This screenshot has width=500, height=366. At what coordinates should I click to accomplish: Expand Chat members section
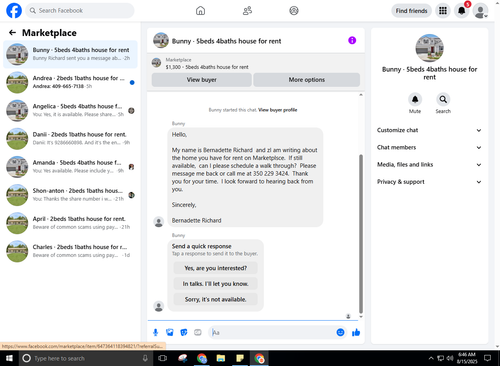[x=429, y=147]
